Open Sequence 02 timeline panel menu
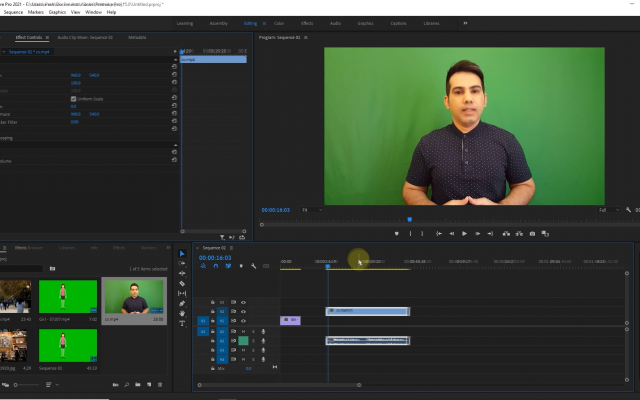 pos(231,248)
